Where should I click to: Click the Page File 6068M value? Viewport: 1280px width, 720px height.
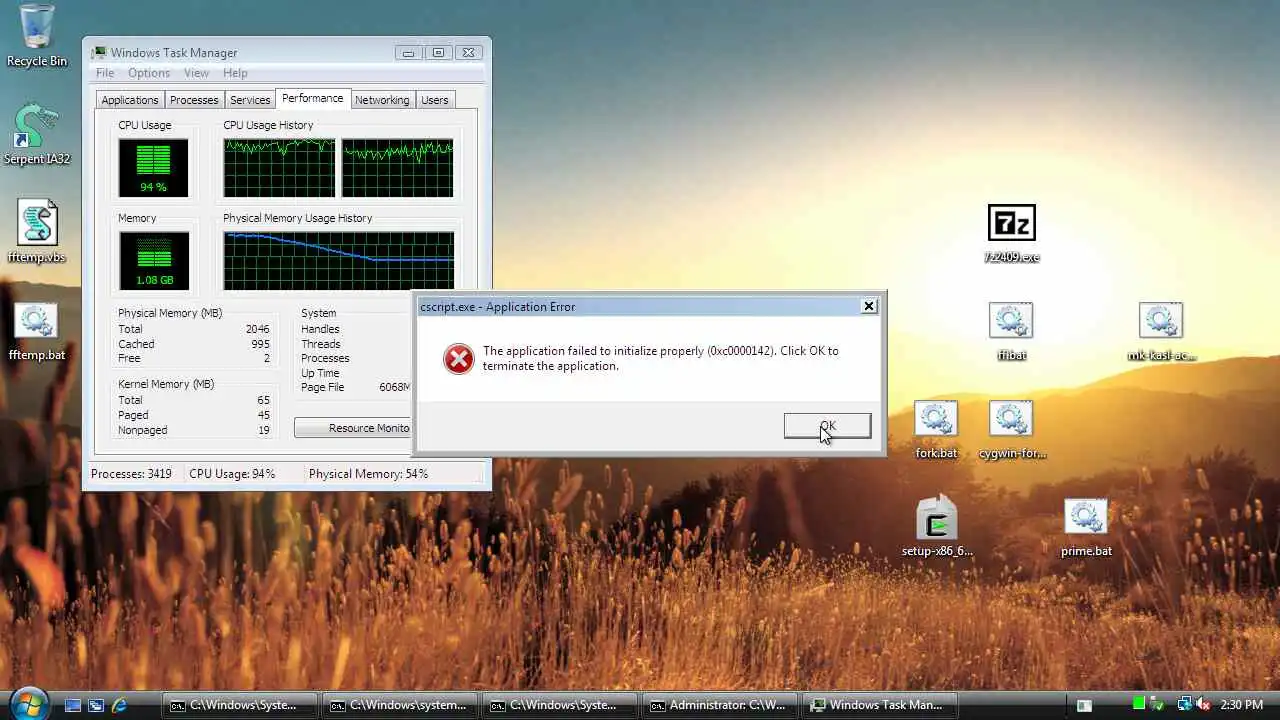click(x=395, y=387)
